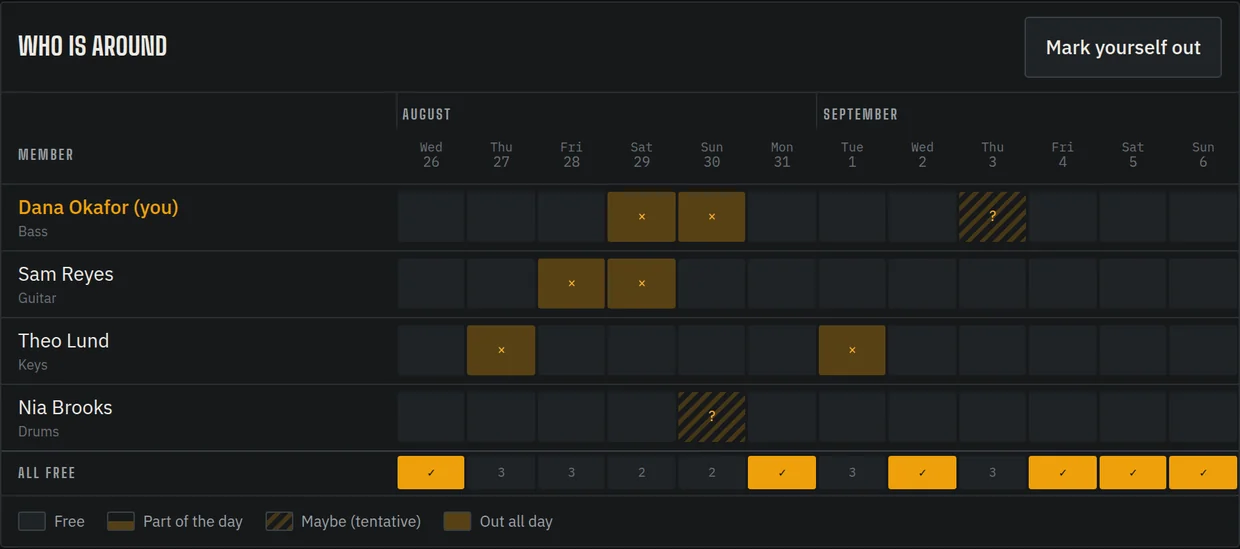Image resolution: width=1240 pixels, height=549 pixels.
Task: Click the Out all day legend swatch
Action: (457, 521)
